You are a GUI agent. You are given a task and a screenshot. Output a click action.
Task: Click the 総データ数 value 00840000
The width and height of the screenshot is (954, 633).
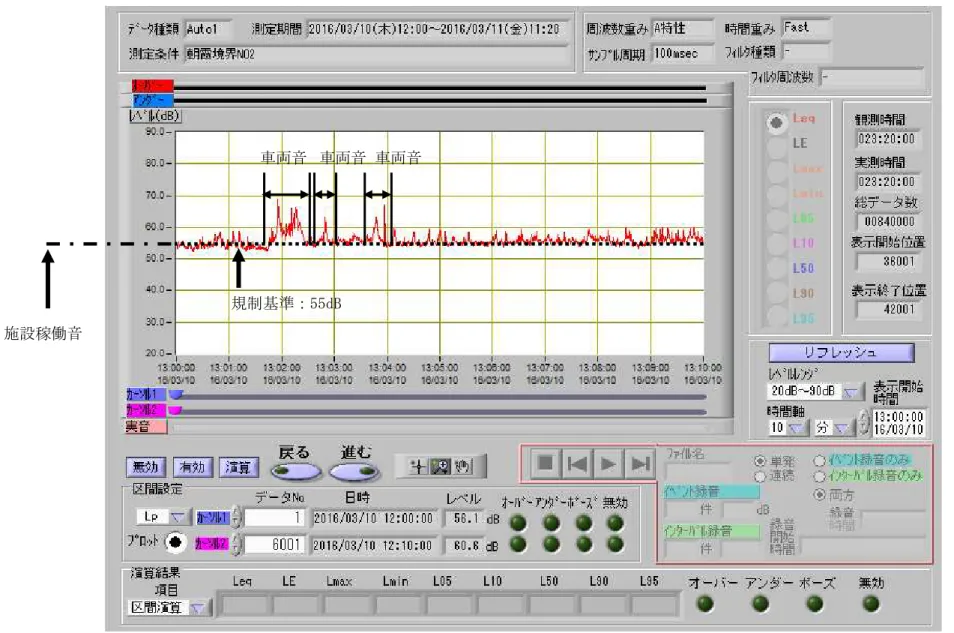point(888,222)
